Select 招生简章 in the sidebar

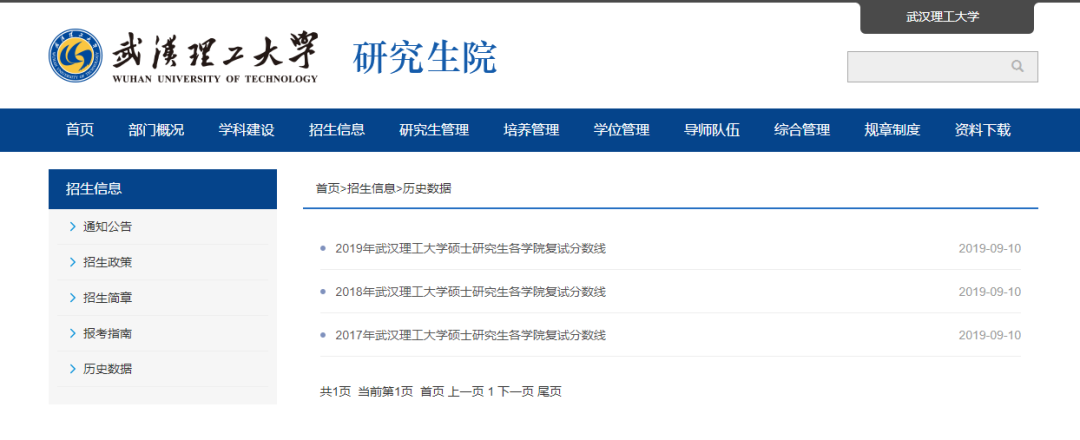click(107, 298)
